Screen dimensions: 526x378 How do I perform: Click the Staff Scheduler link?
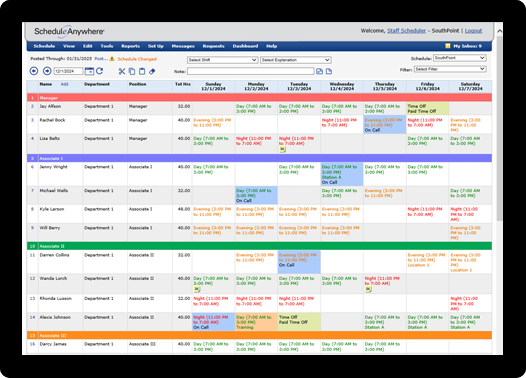[406, 31]
